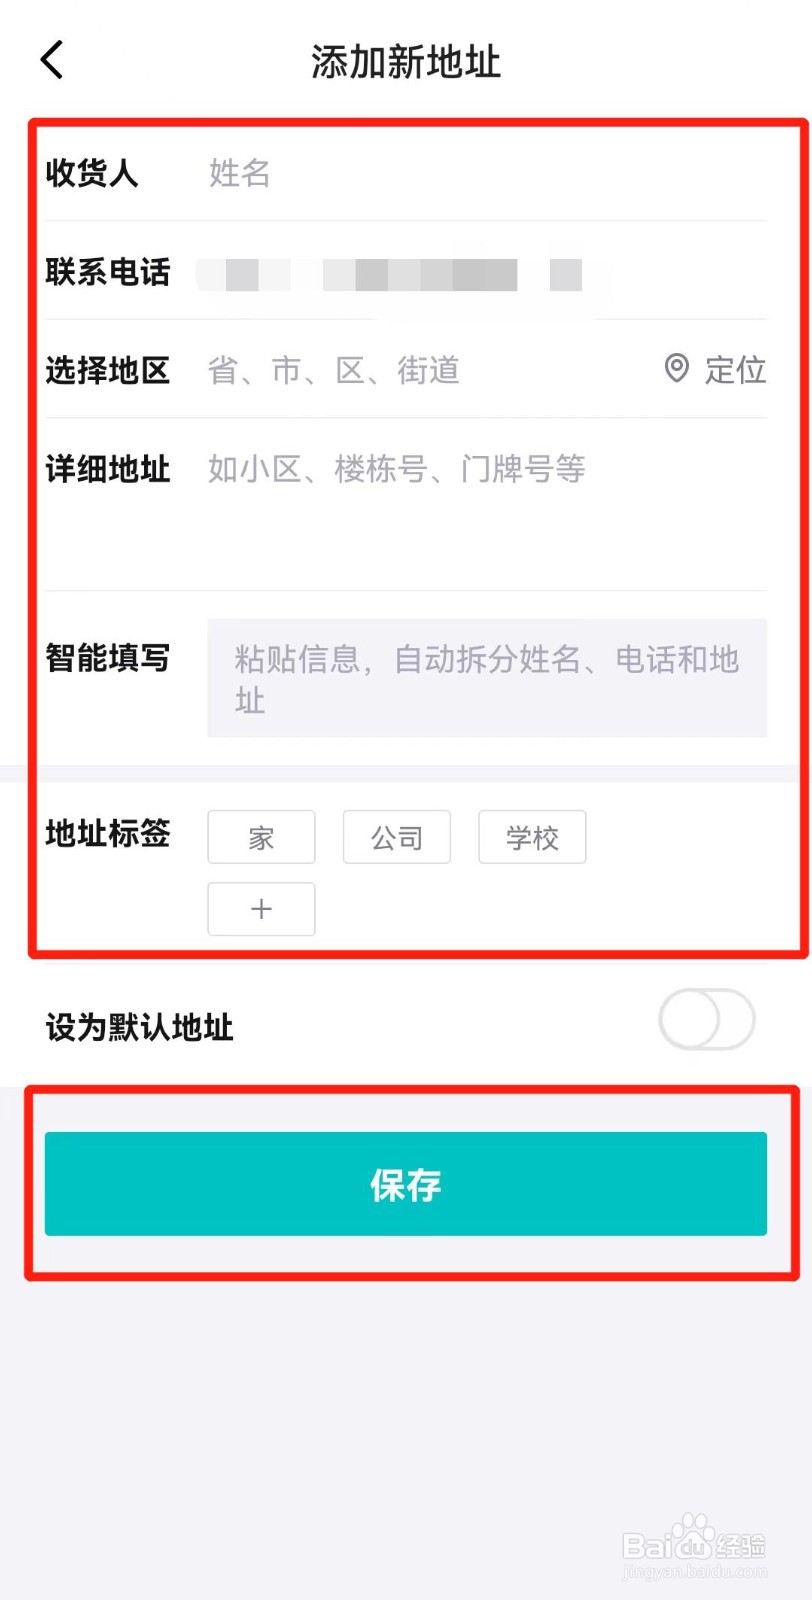Screen dimensions: 812x1600
Task: Tap the 定位 text to locate
Action: [735, 370]
